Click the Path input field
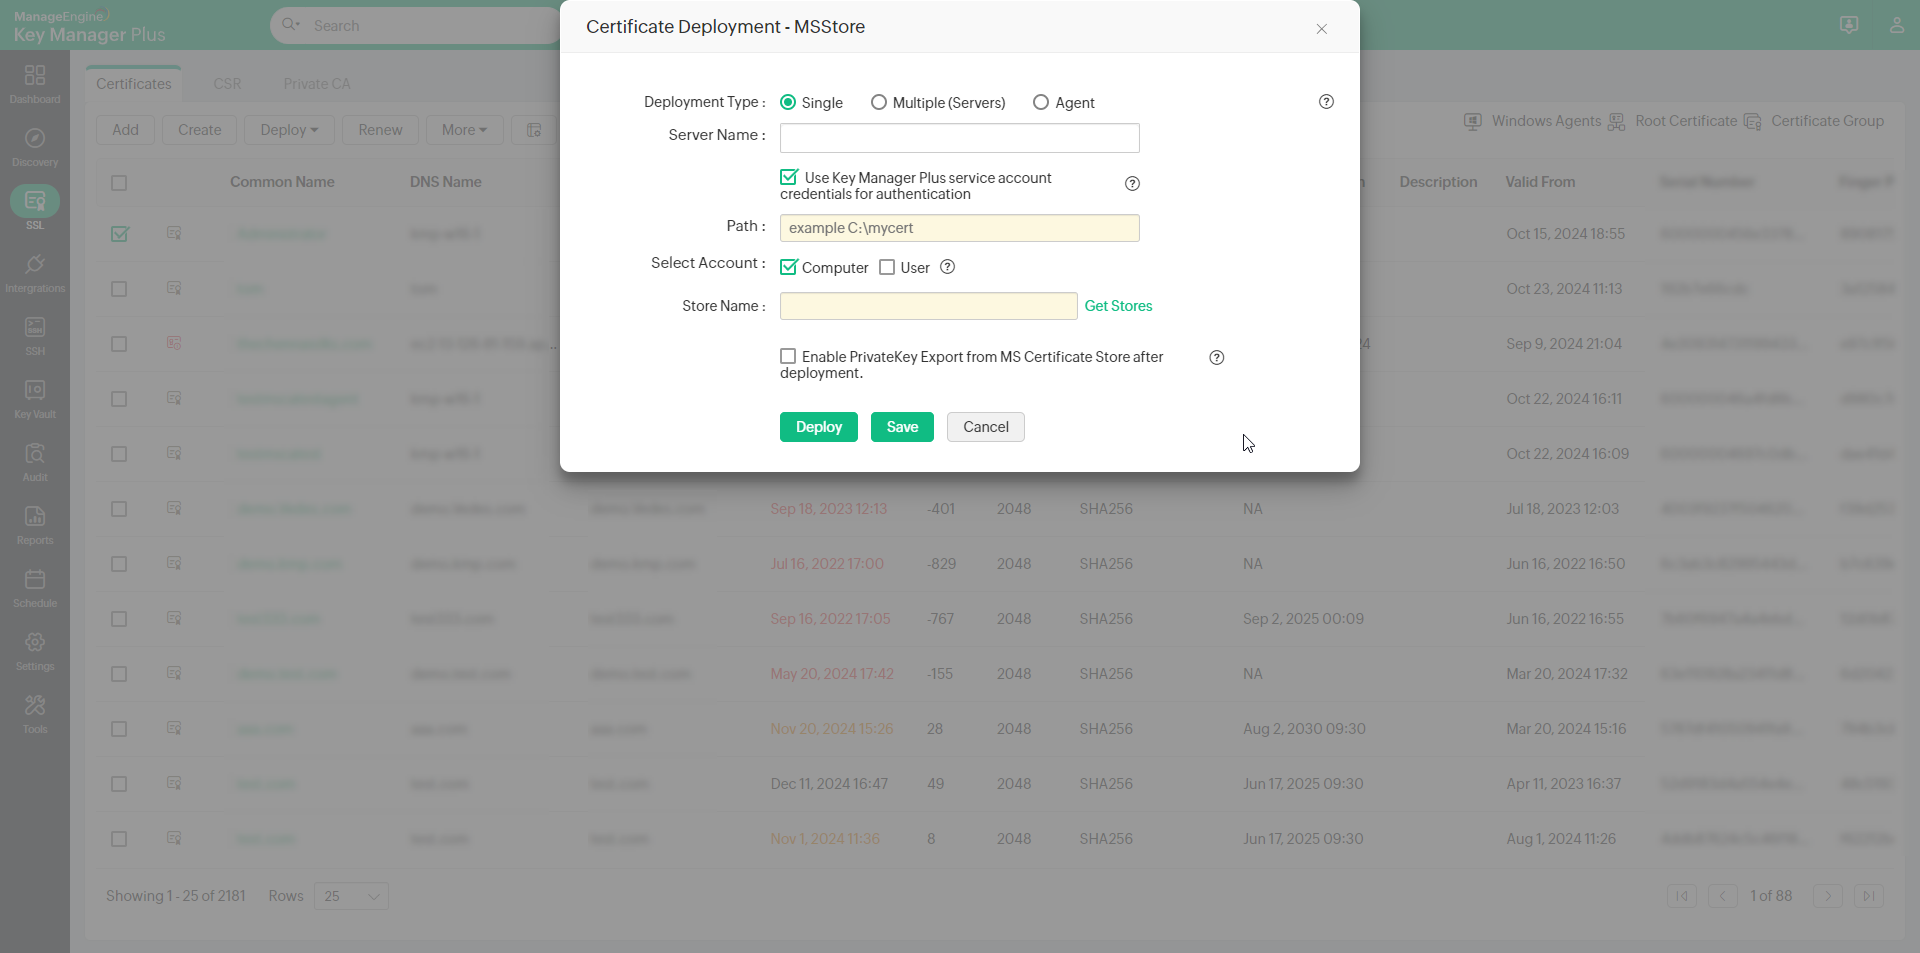Viewport: 1920px width, 953px height. pyautogui.click(x=960, y=228)
